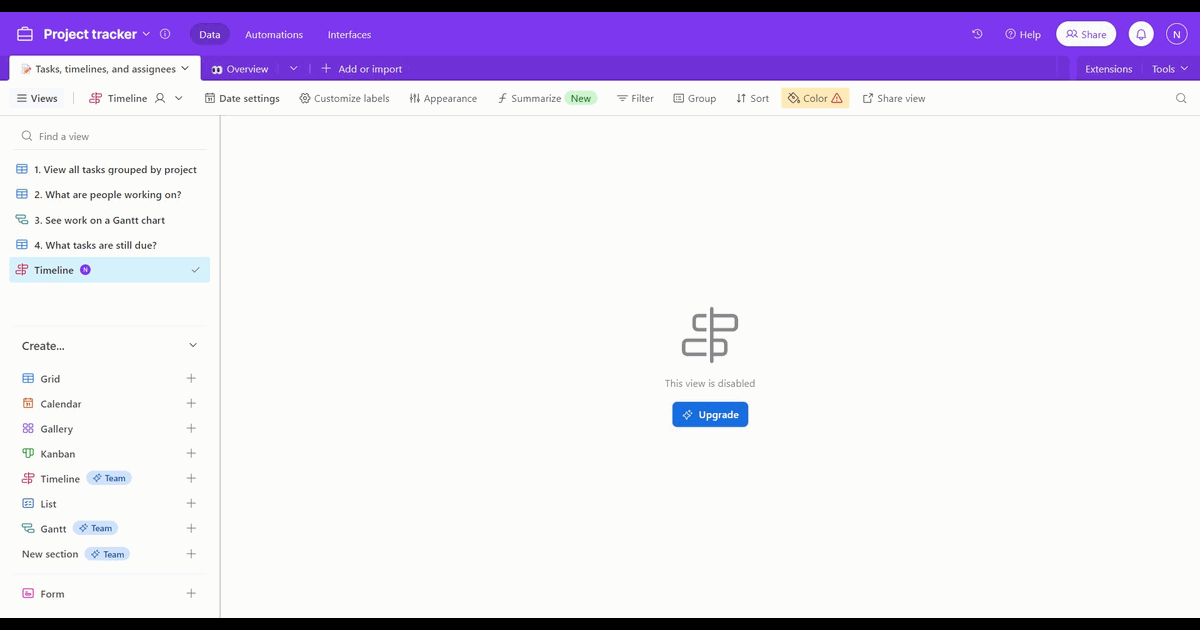Open view '2. What are people working on?'
The height and width of the screenshot is (630, 1200).
[x=110, y=194]
